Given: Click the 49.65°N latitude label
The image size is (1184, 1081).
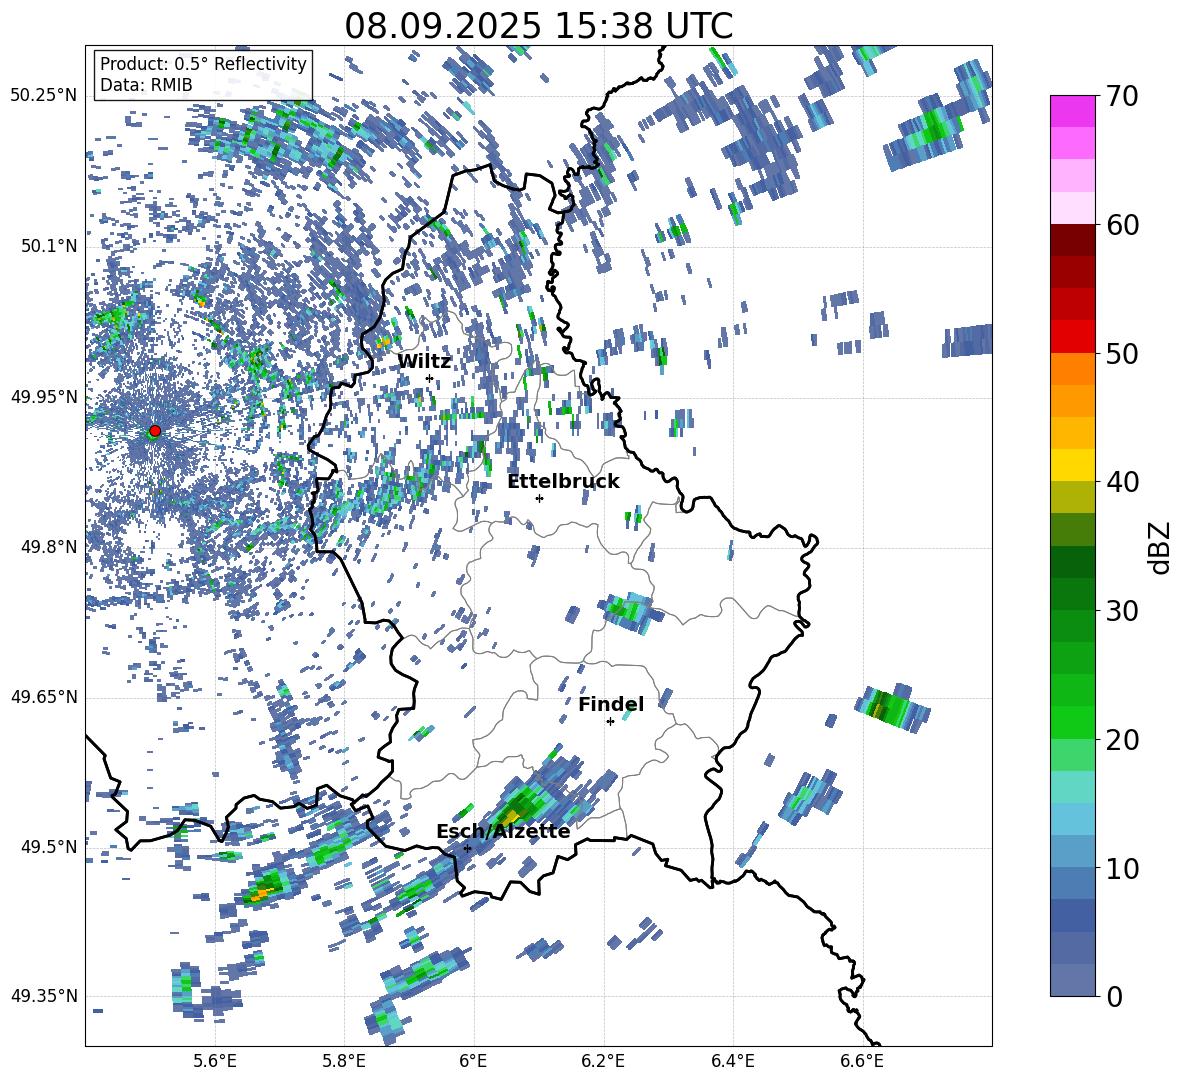Looking at the screenshot, I should (44, 696).
